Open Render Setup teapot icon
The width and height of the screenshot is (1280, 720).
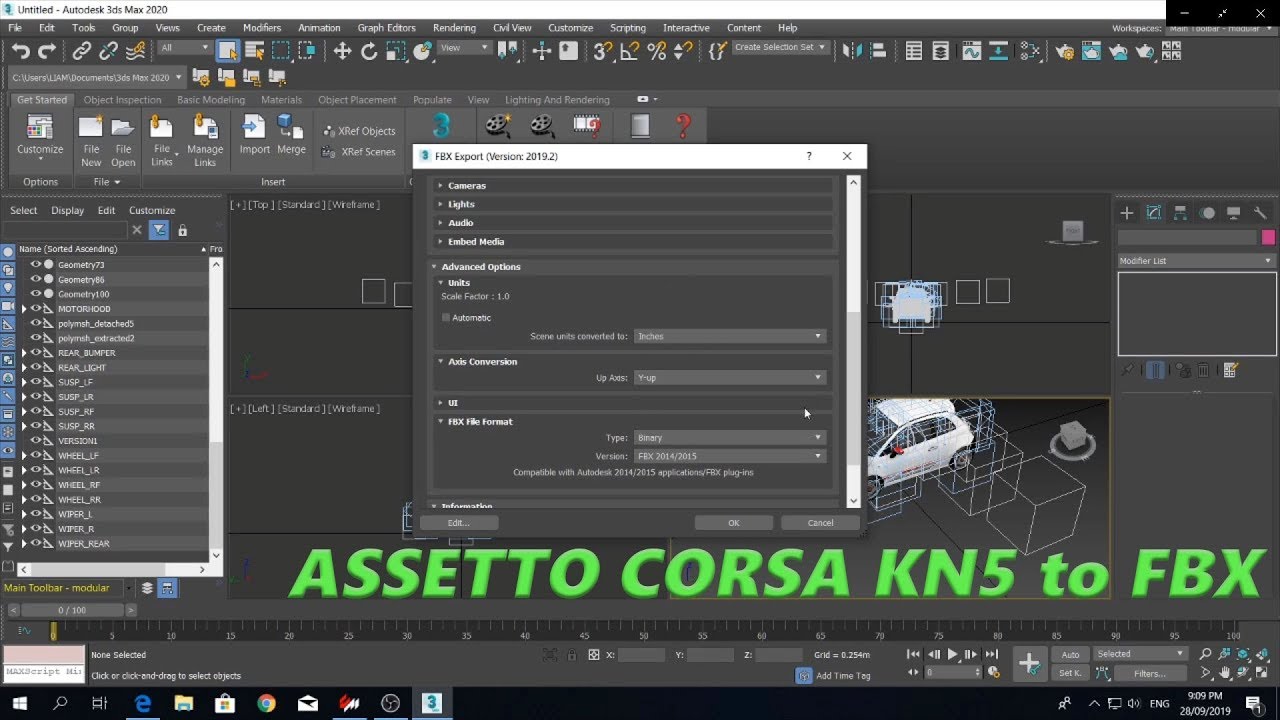coord(1065,51)
